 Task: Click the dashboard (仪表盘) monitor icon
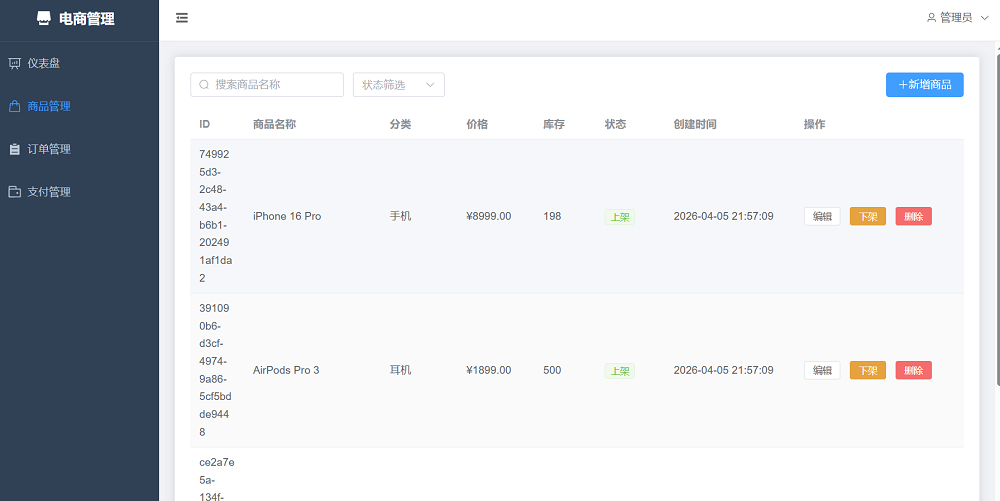[14, 63]
